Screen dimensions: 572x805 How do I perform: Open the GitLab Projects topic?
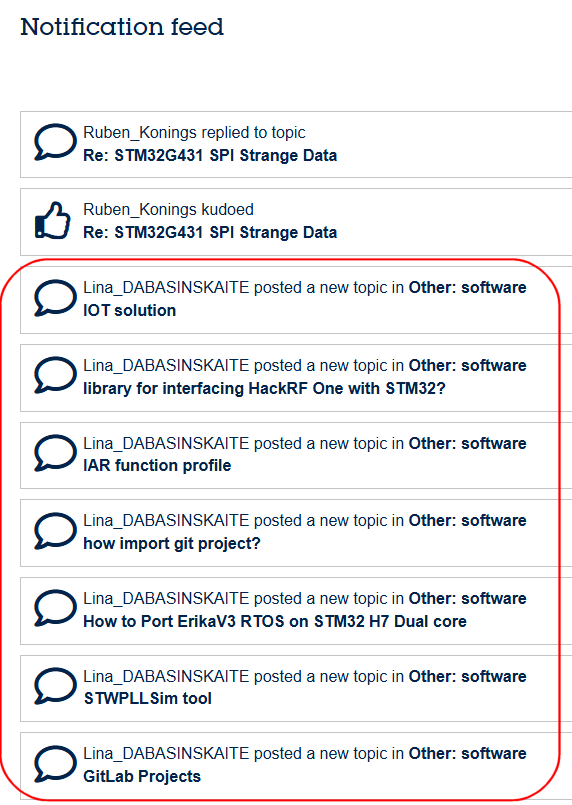[142, 776]
